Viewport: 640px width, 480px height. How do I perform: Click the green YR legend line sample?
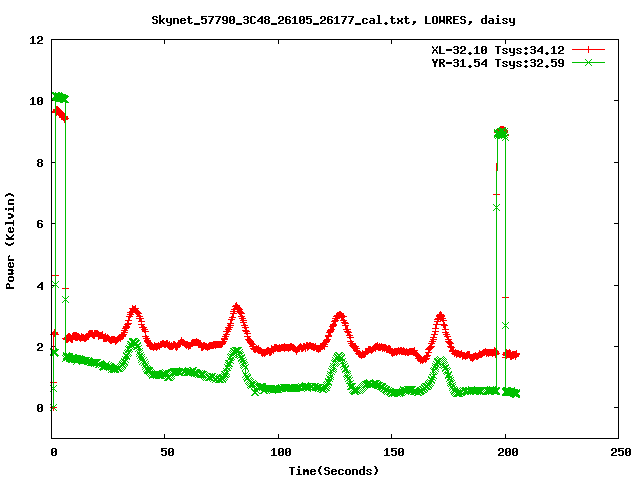point(588,62)
